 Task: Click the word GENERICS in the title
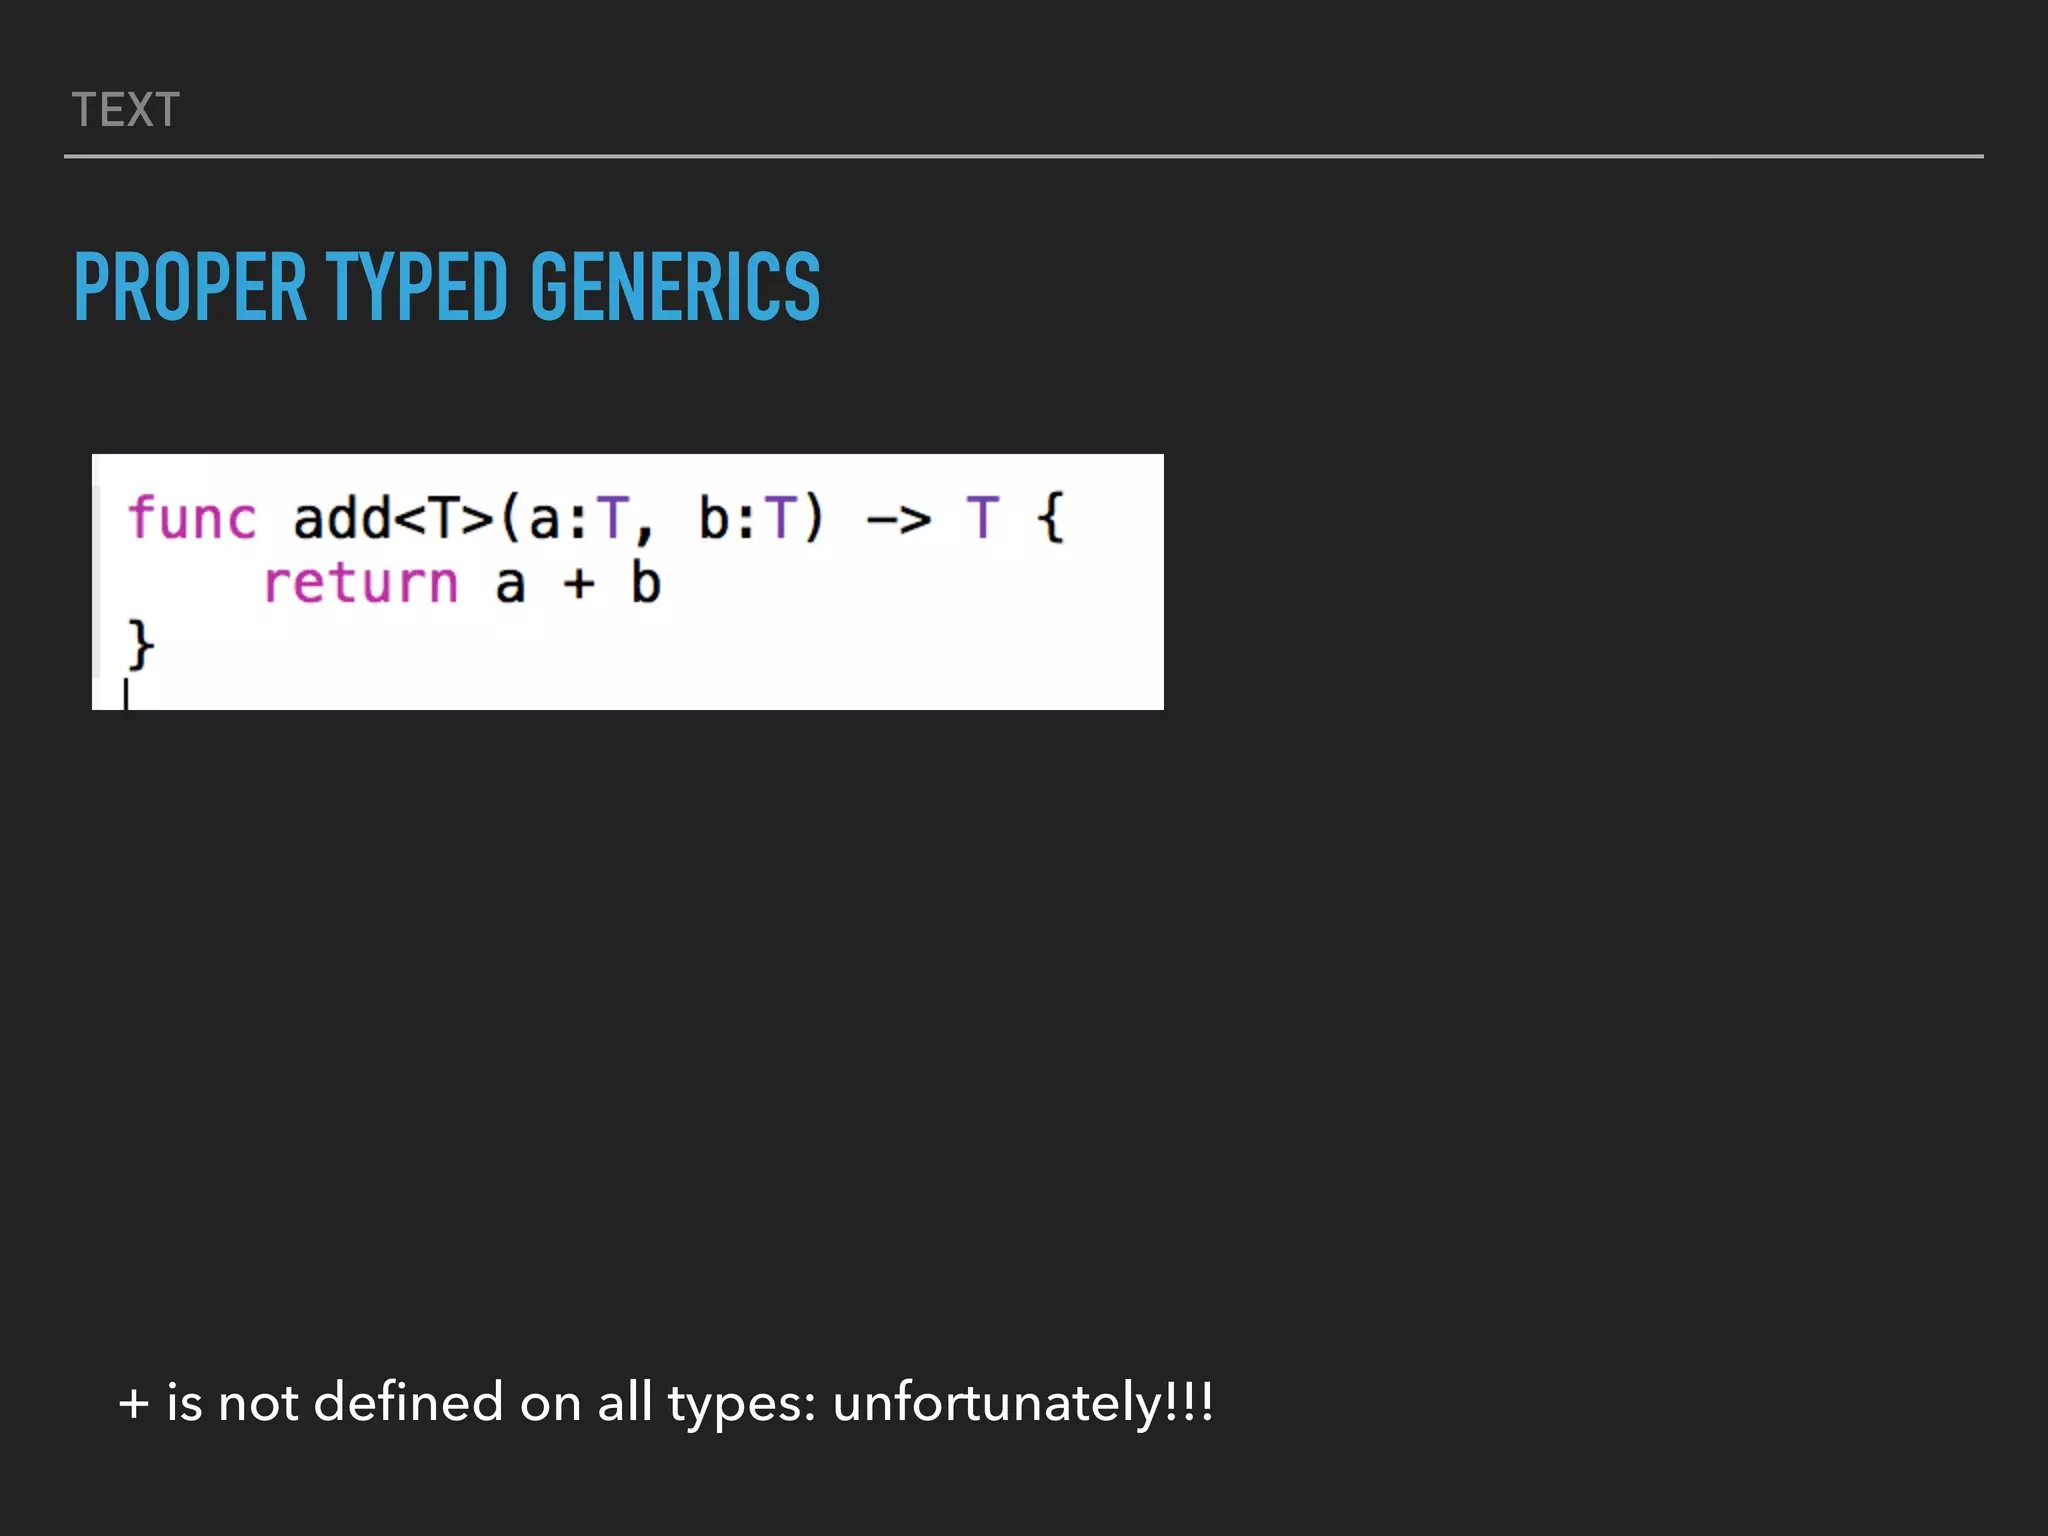(675, 287)
